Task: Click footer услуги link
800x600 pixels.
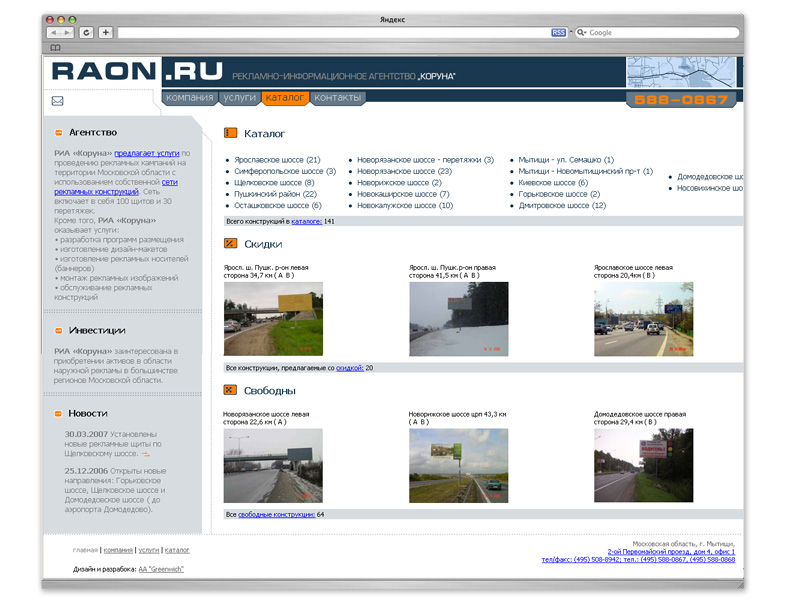Action: click(149, 550)
